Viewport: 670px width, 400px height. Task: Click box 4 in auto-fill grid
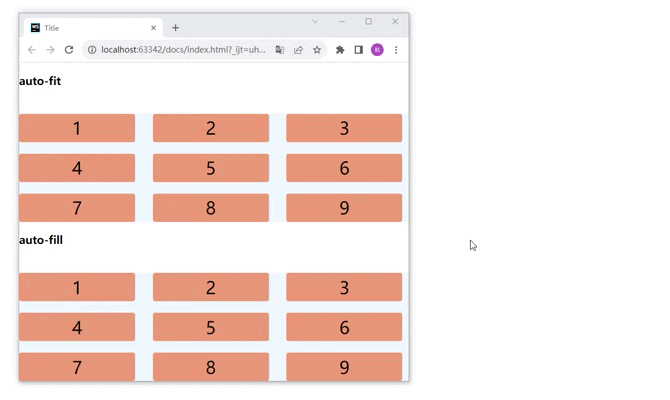(x=77, y=327)
